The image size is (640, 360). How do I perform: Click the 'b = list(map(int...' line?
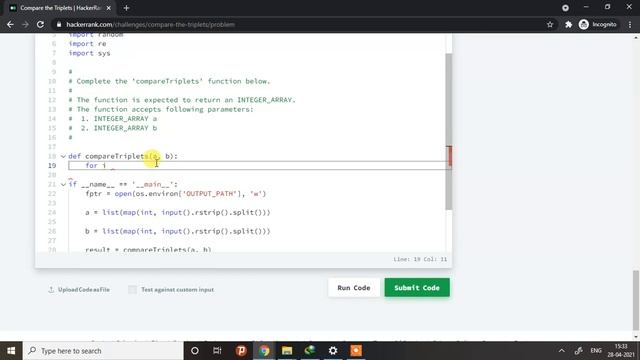178,231
